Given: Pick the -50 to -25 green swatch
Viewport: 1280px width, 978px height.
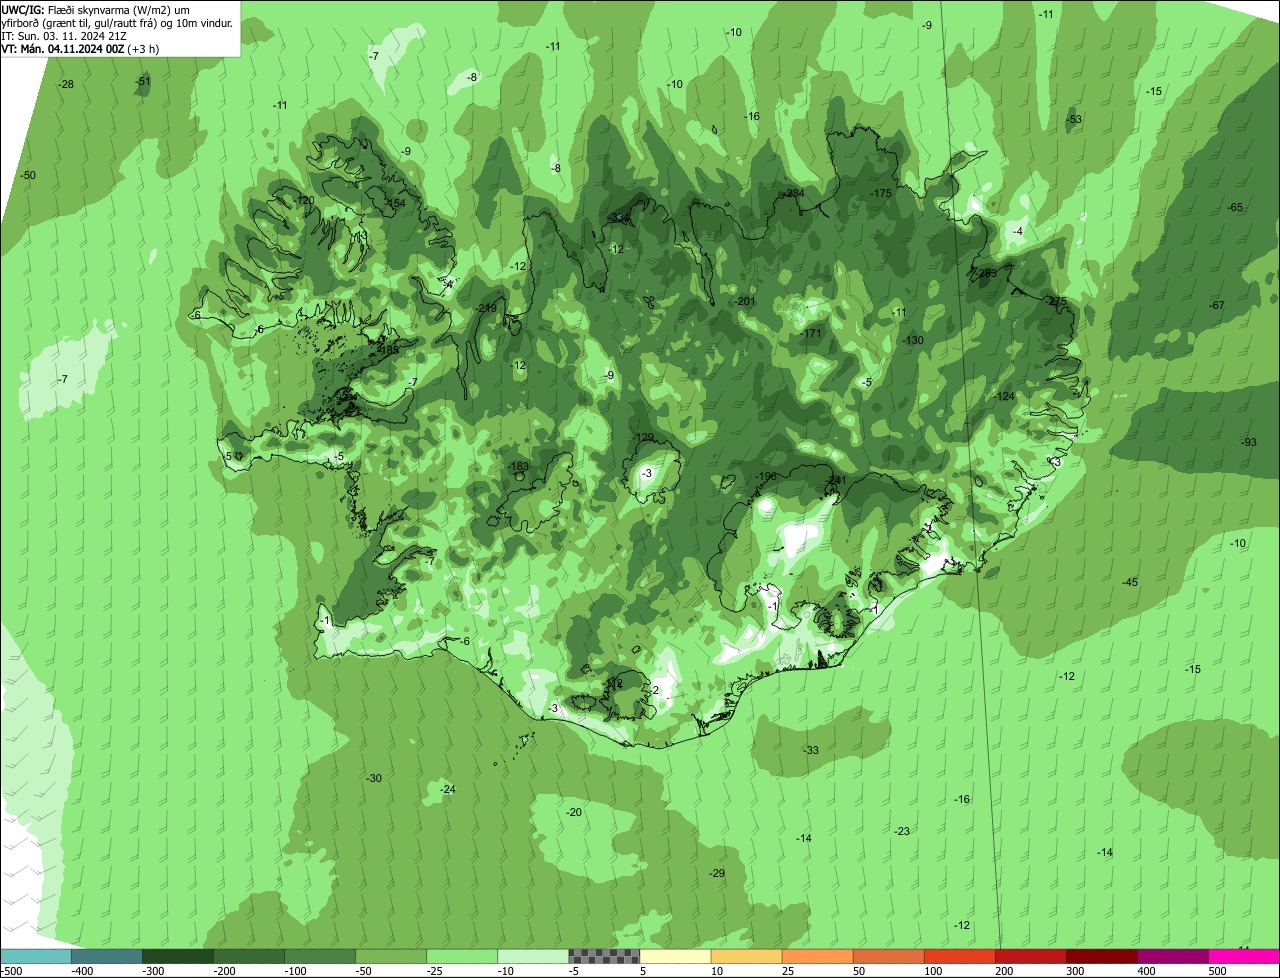Looking at the screenshot, I should click(391, 956).
